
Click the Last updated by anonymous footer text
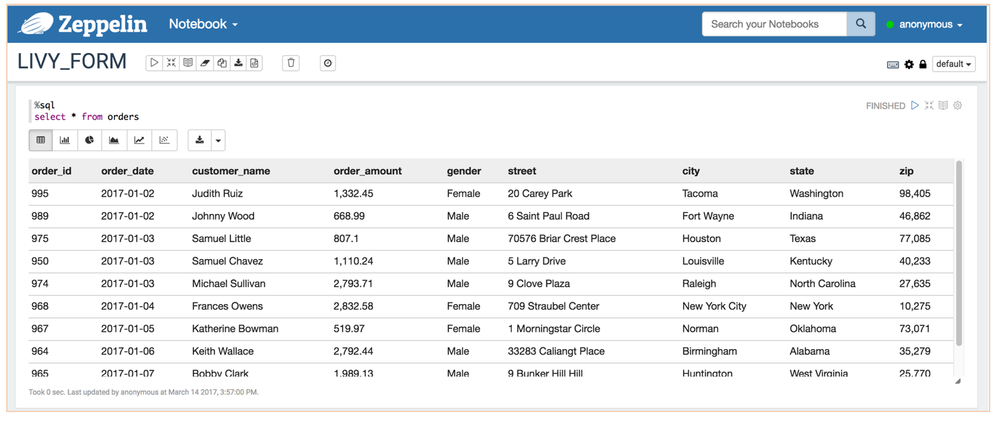(143, 392)
